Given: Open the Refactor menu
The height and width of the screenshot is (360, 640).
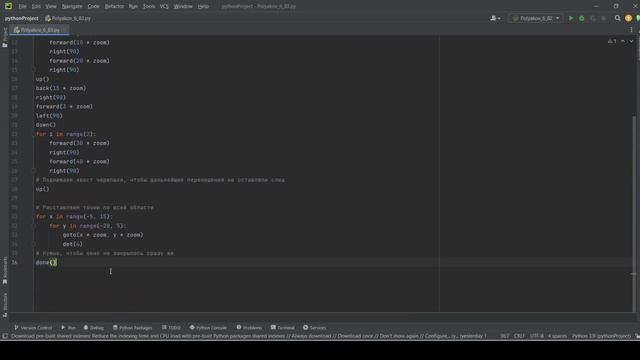Looking at the screenshot, I should pos(114,6).
